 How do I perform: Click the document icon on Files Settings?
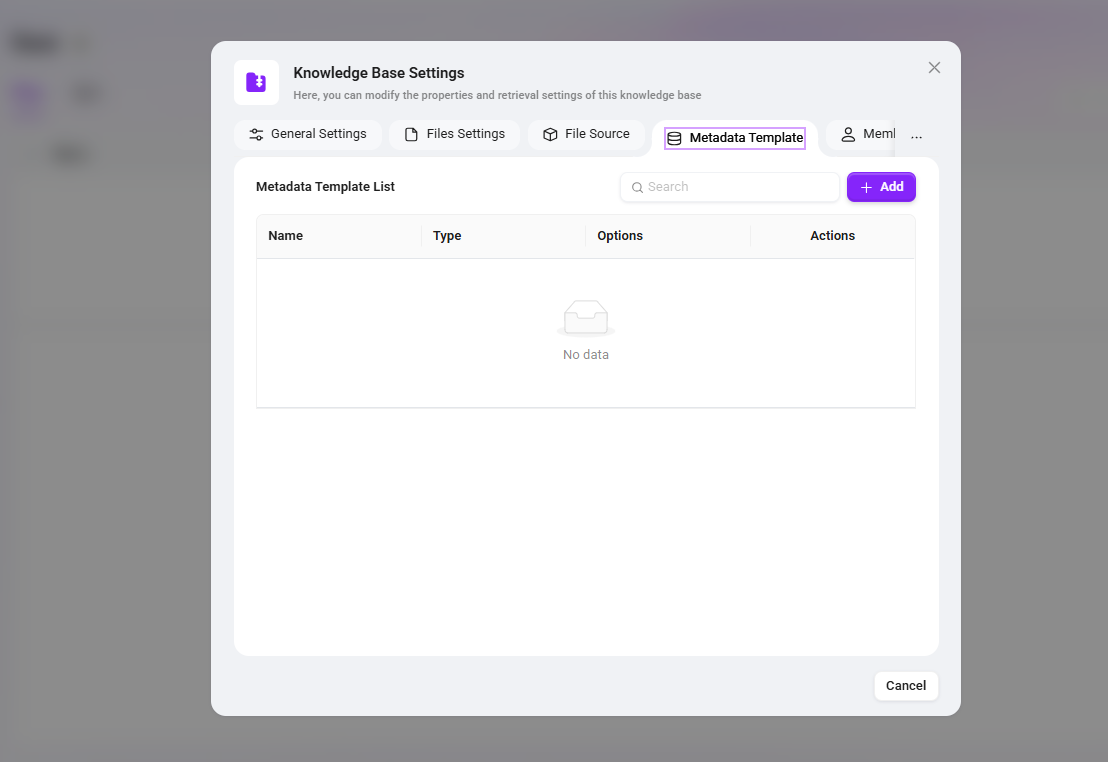[x=411, y=134]
